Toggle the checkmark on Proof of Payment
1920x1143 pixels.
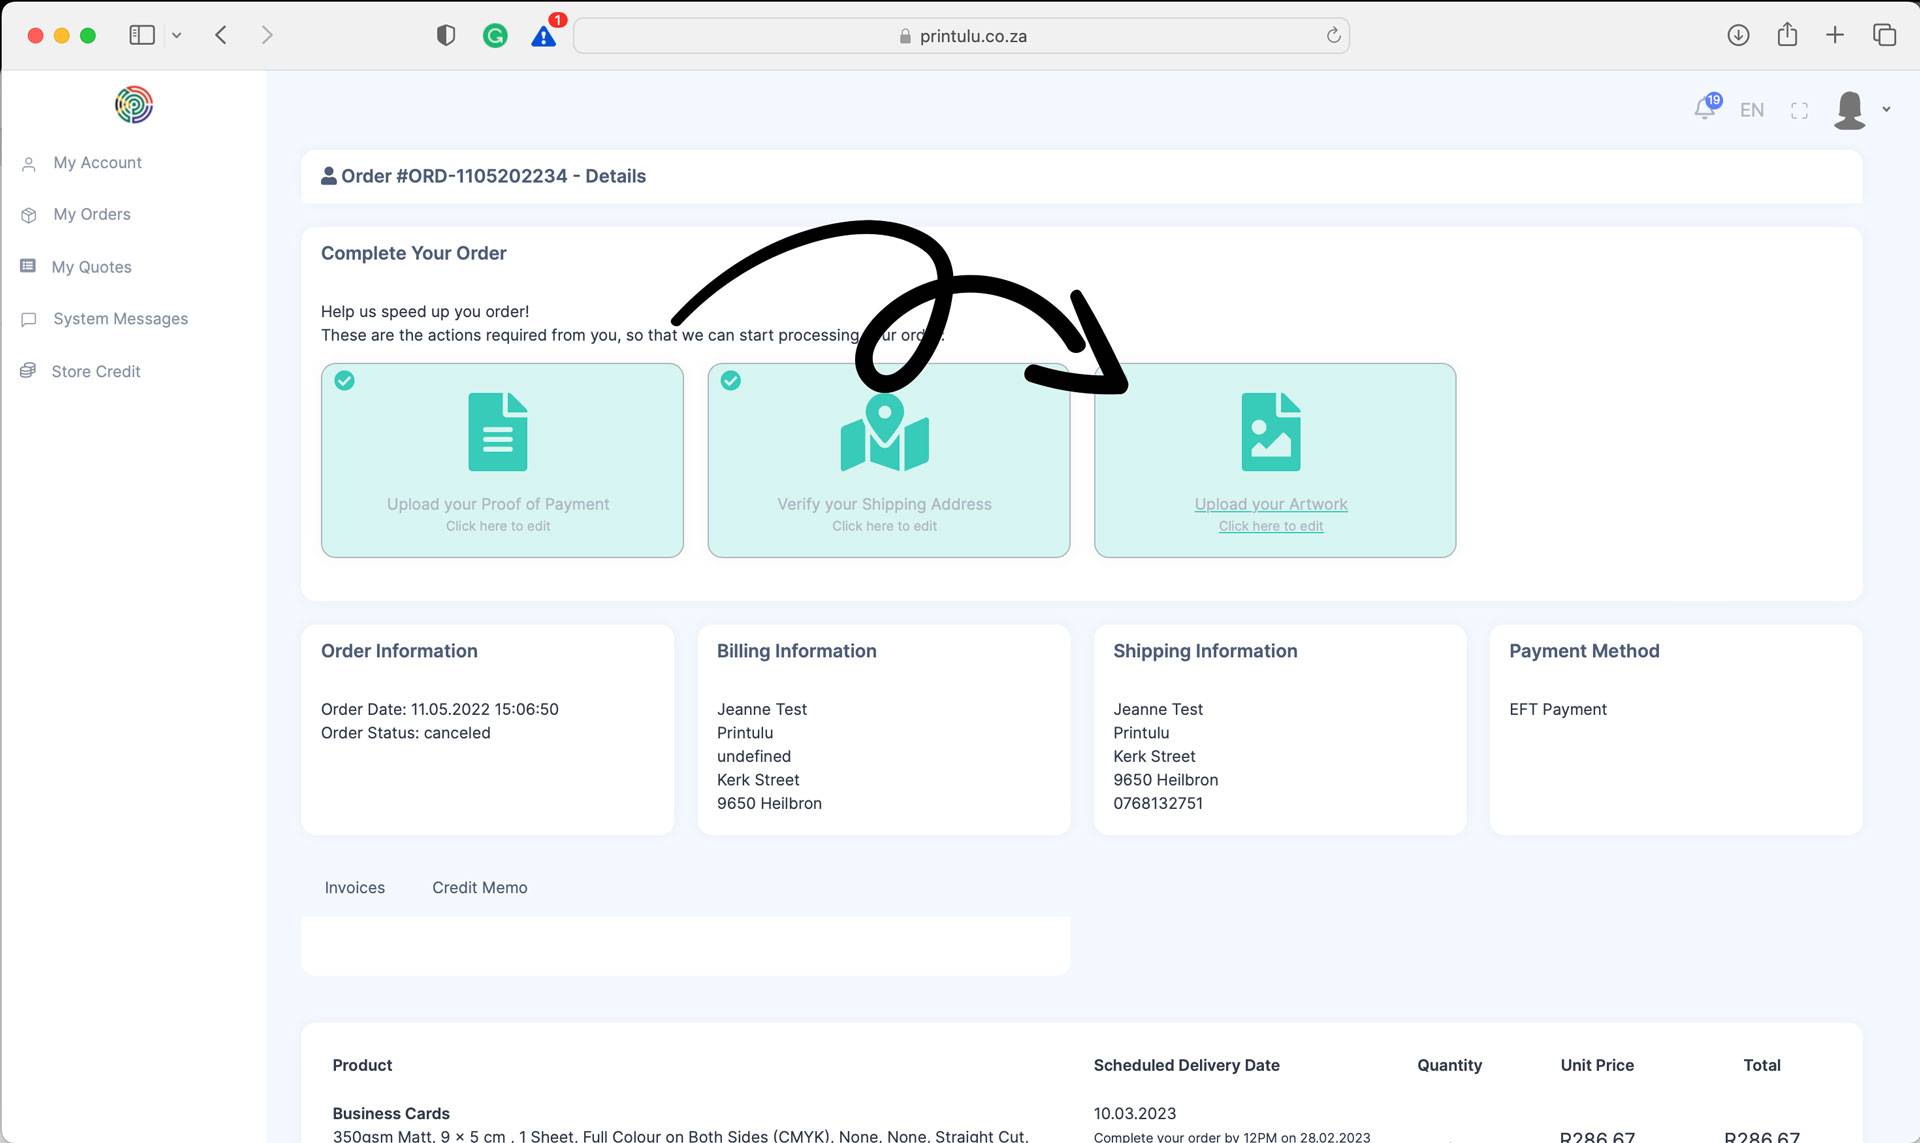click(x=344, y=380)
